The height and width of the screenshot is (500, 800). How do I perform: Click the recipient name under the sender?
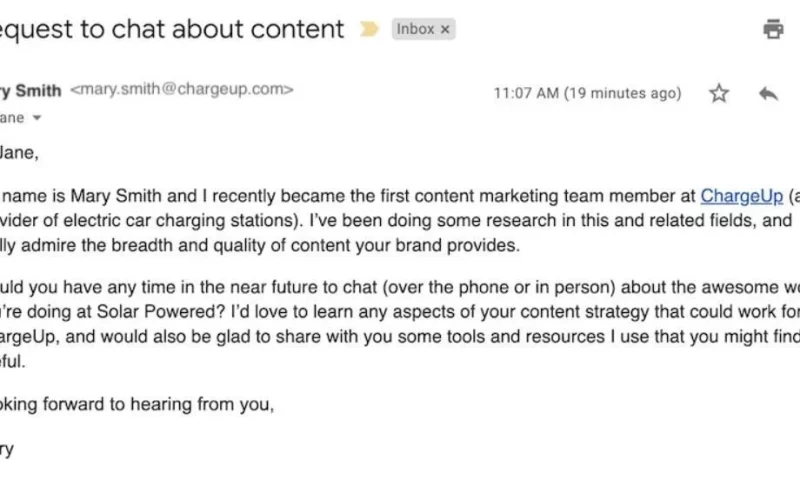(x=12, y=118)
